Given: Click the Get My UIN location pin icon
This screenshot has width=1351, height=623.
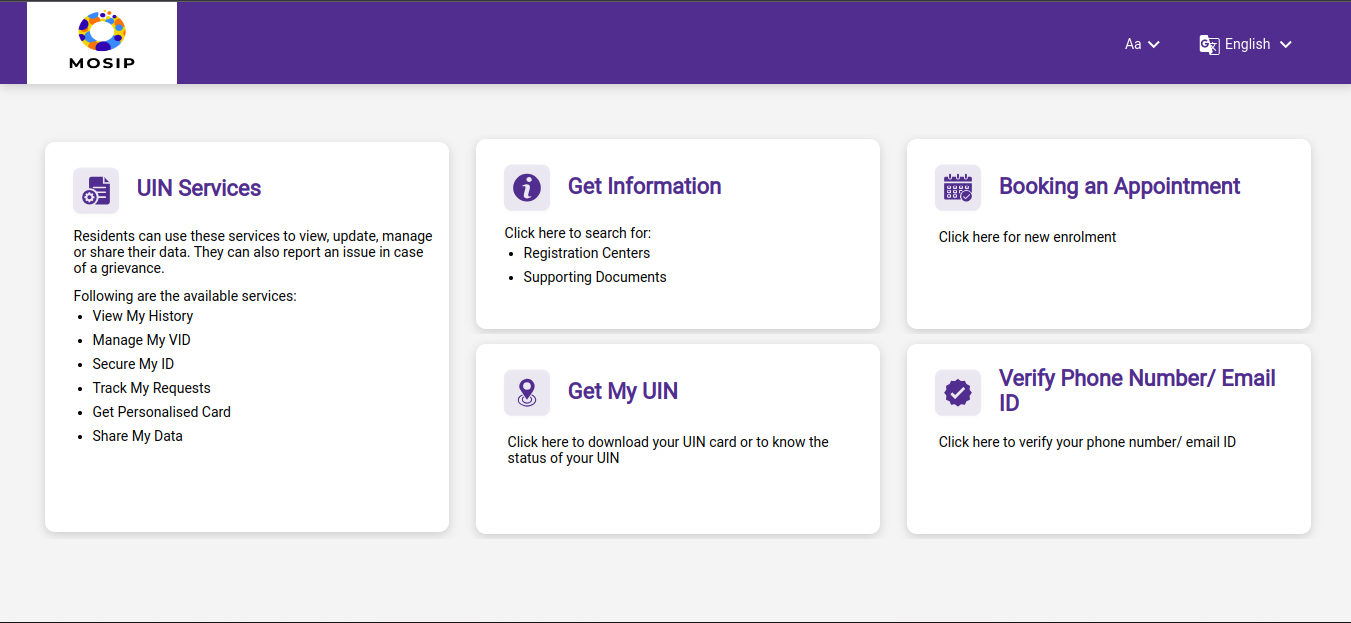Looking at the screenshot, I should coord(527,392).
